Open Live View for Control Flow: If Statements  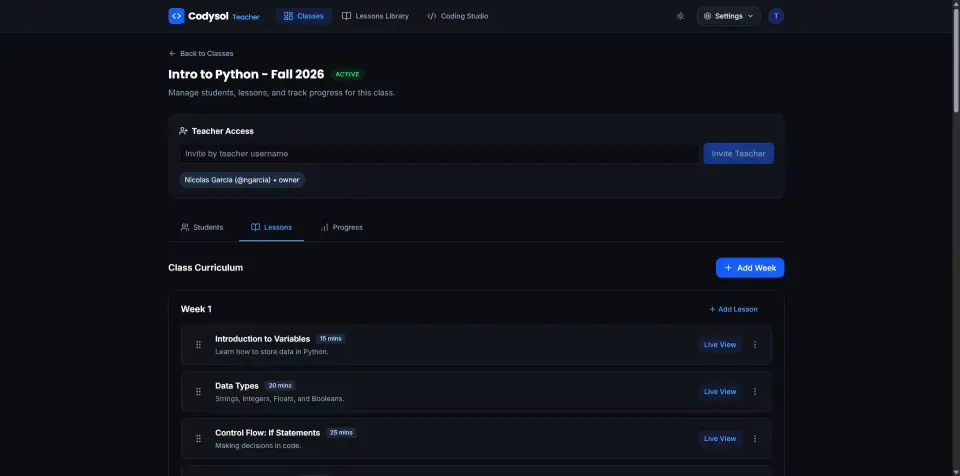tap(720, 439)
